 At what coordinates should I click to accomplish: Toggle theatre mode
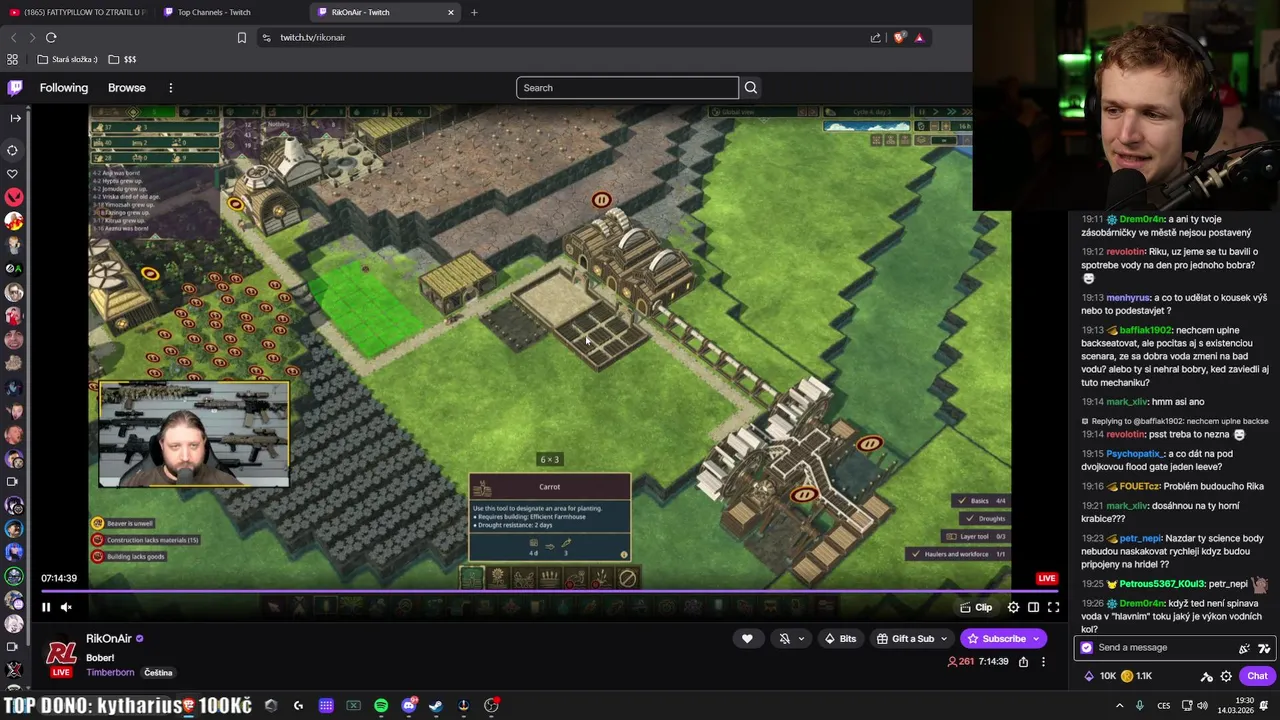tap(1033, 607)
